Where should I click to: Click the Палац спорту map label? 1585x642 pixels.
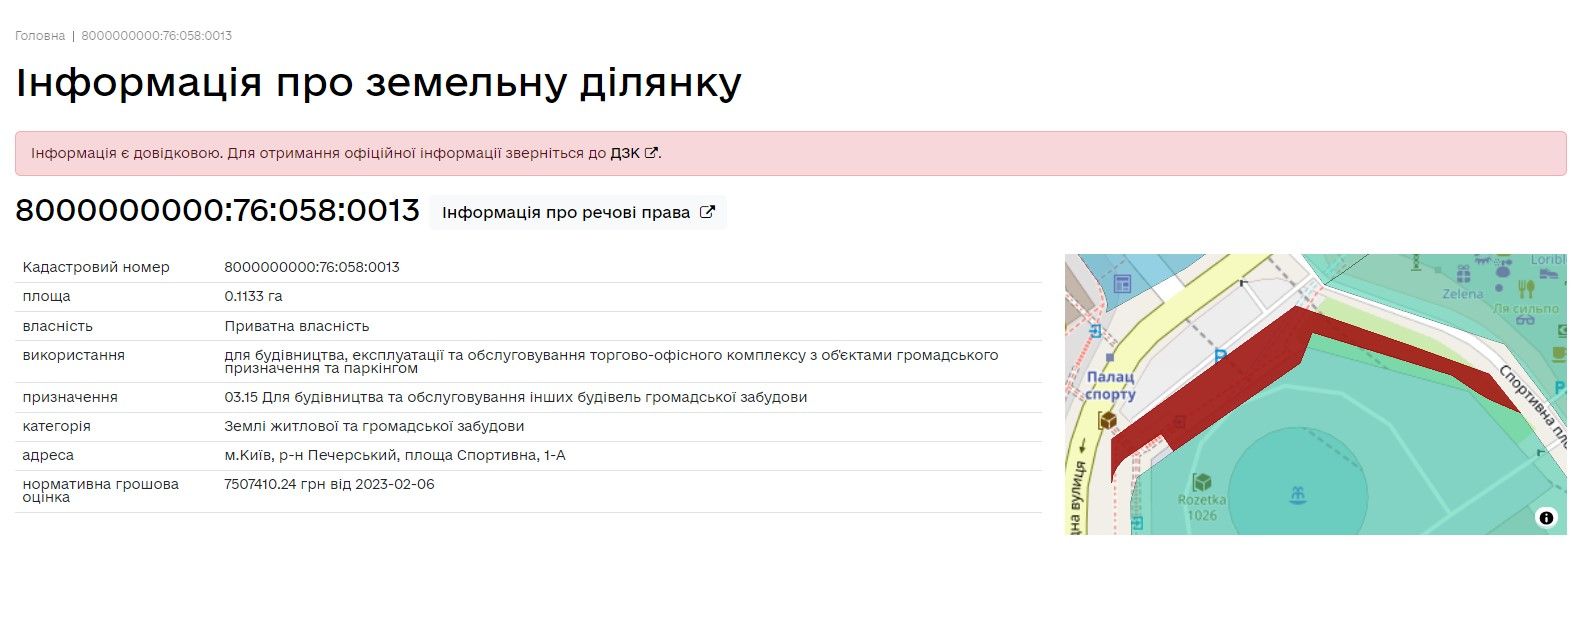[x=1111, y=386]
